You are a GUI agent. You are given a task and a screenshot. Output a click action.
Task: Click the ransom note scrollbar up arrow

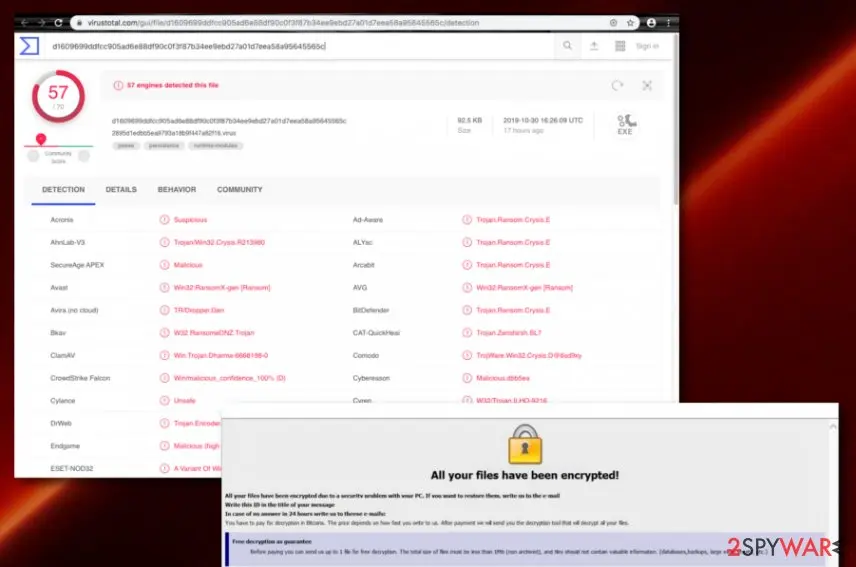(833, 427)
